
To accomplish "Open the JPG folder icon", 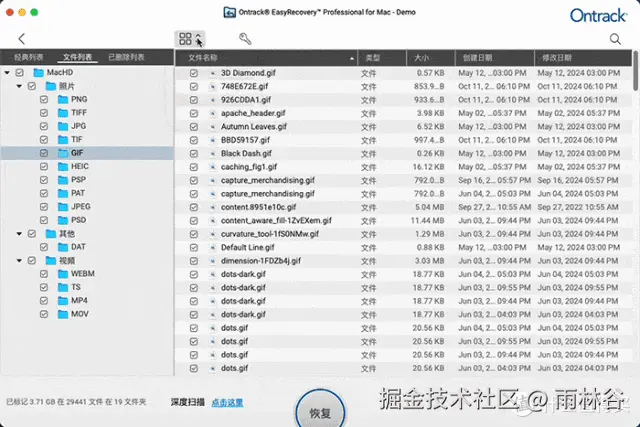I will [x=63, y=126].
